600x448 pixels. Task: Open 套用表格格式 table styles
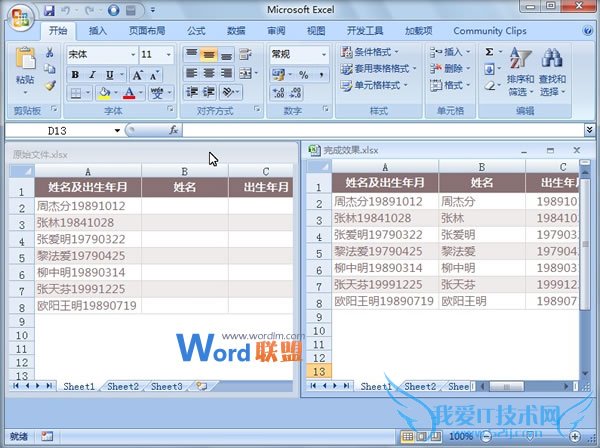tap(378, 69)
